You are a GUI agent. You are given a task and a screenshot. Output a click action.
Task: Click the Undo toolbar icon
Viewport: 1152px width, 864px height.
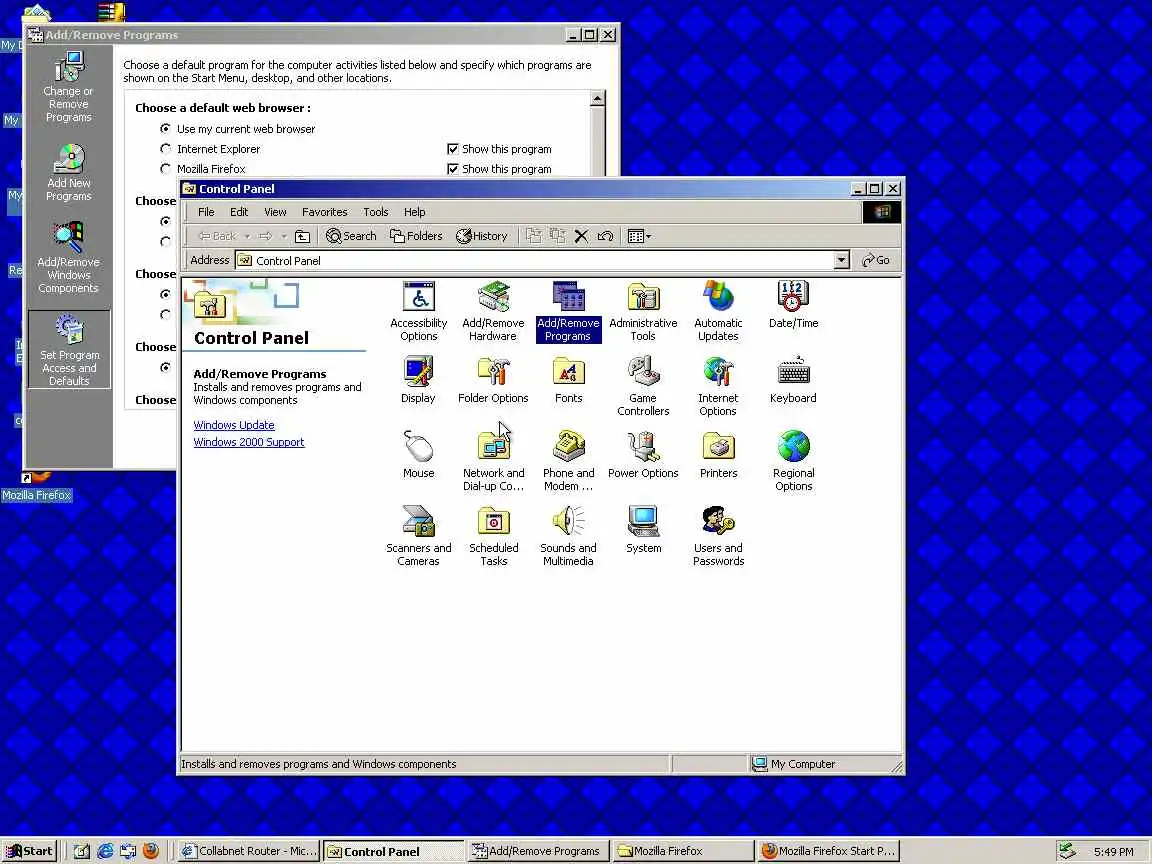pos(605,236)
